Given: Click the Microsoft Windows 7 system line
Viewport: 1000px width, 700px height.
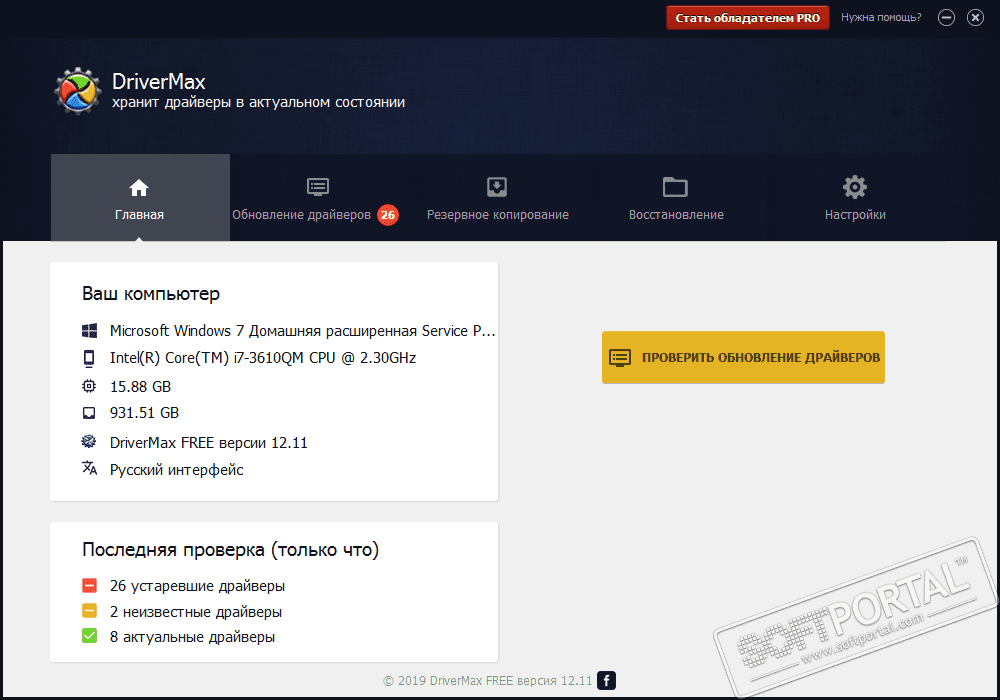Looking at the screenshot, I should 302,331.
